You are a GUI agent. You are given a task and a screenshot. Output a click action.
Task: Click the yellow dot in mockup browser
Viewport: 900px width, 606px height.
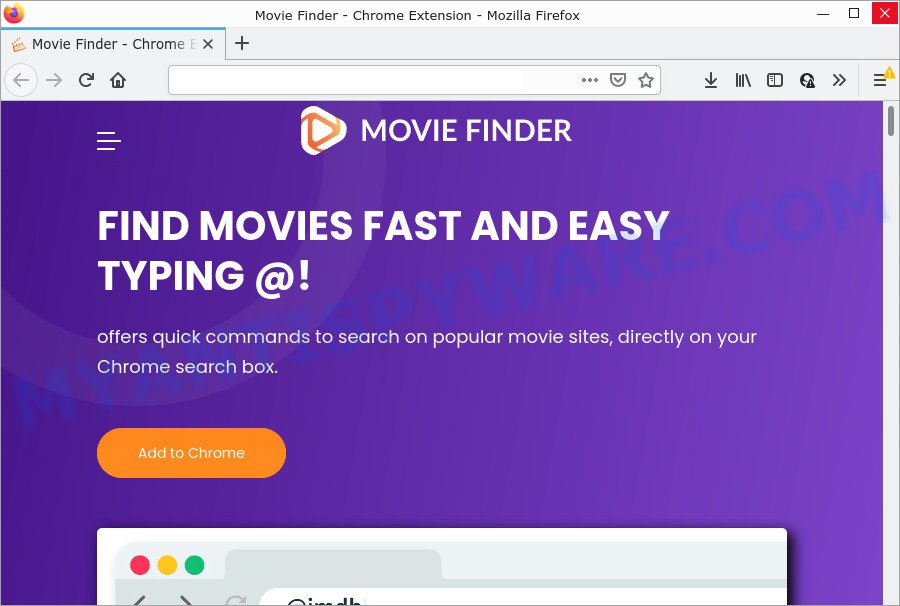point(167,565)
